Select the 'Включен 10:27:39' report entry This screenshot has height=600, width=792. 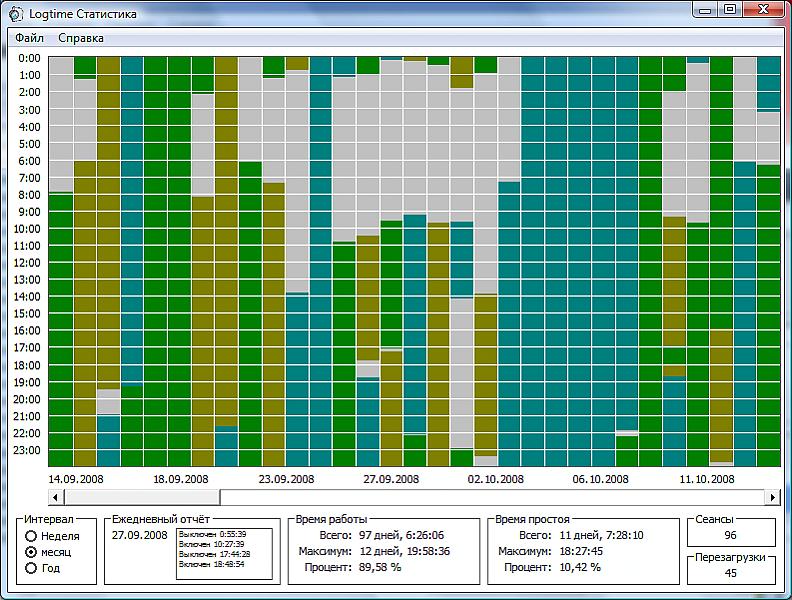[x=212, y=544]
